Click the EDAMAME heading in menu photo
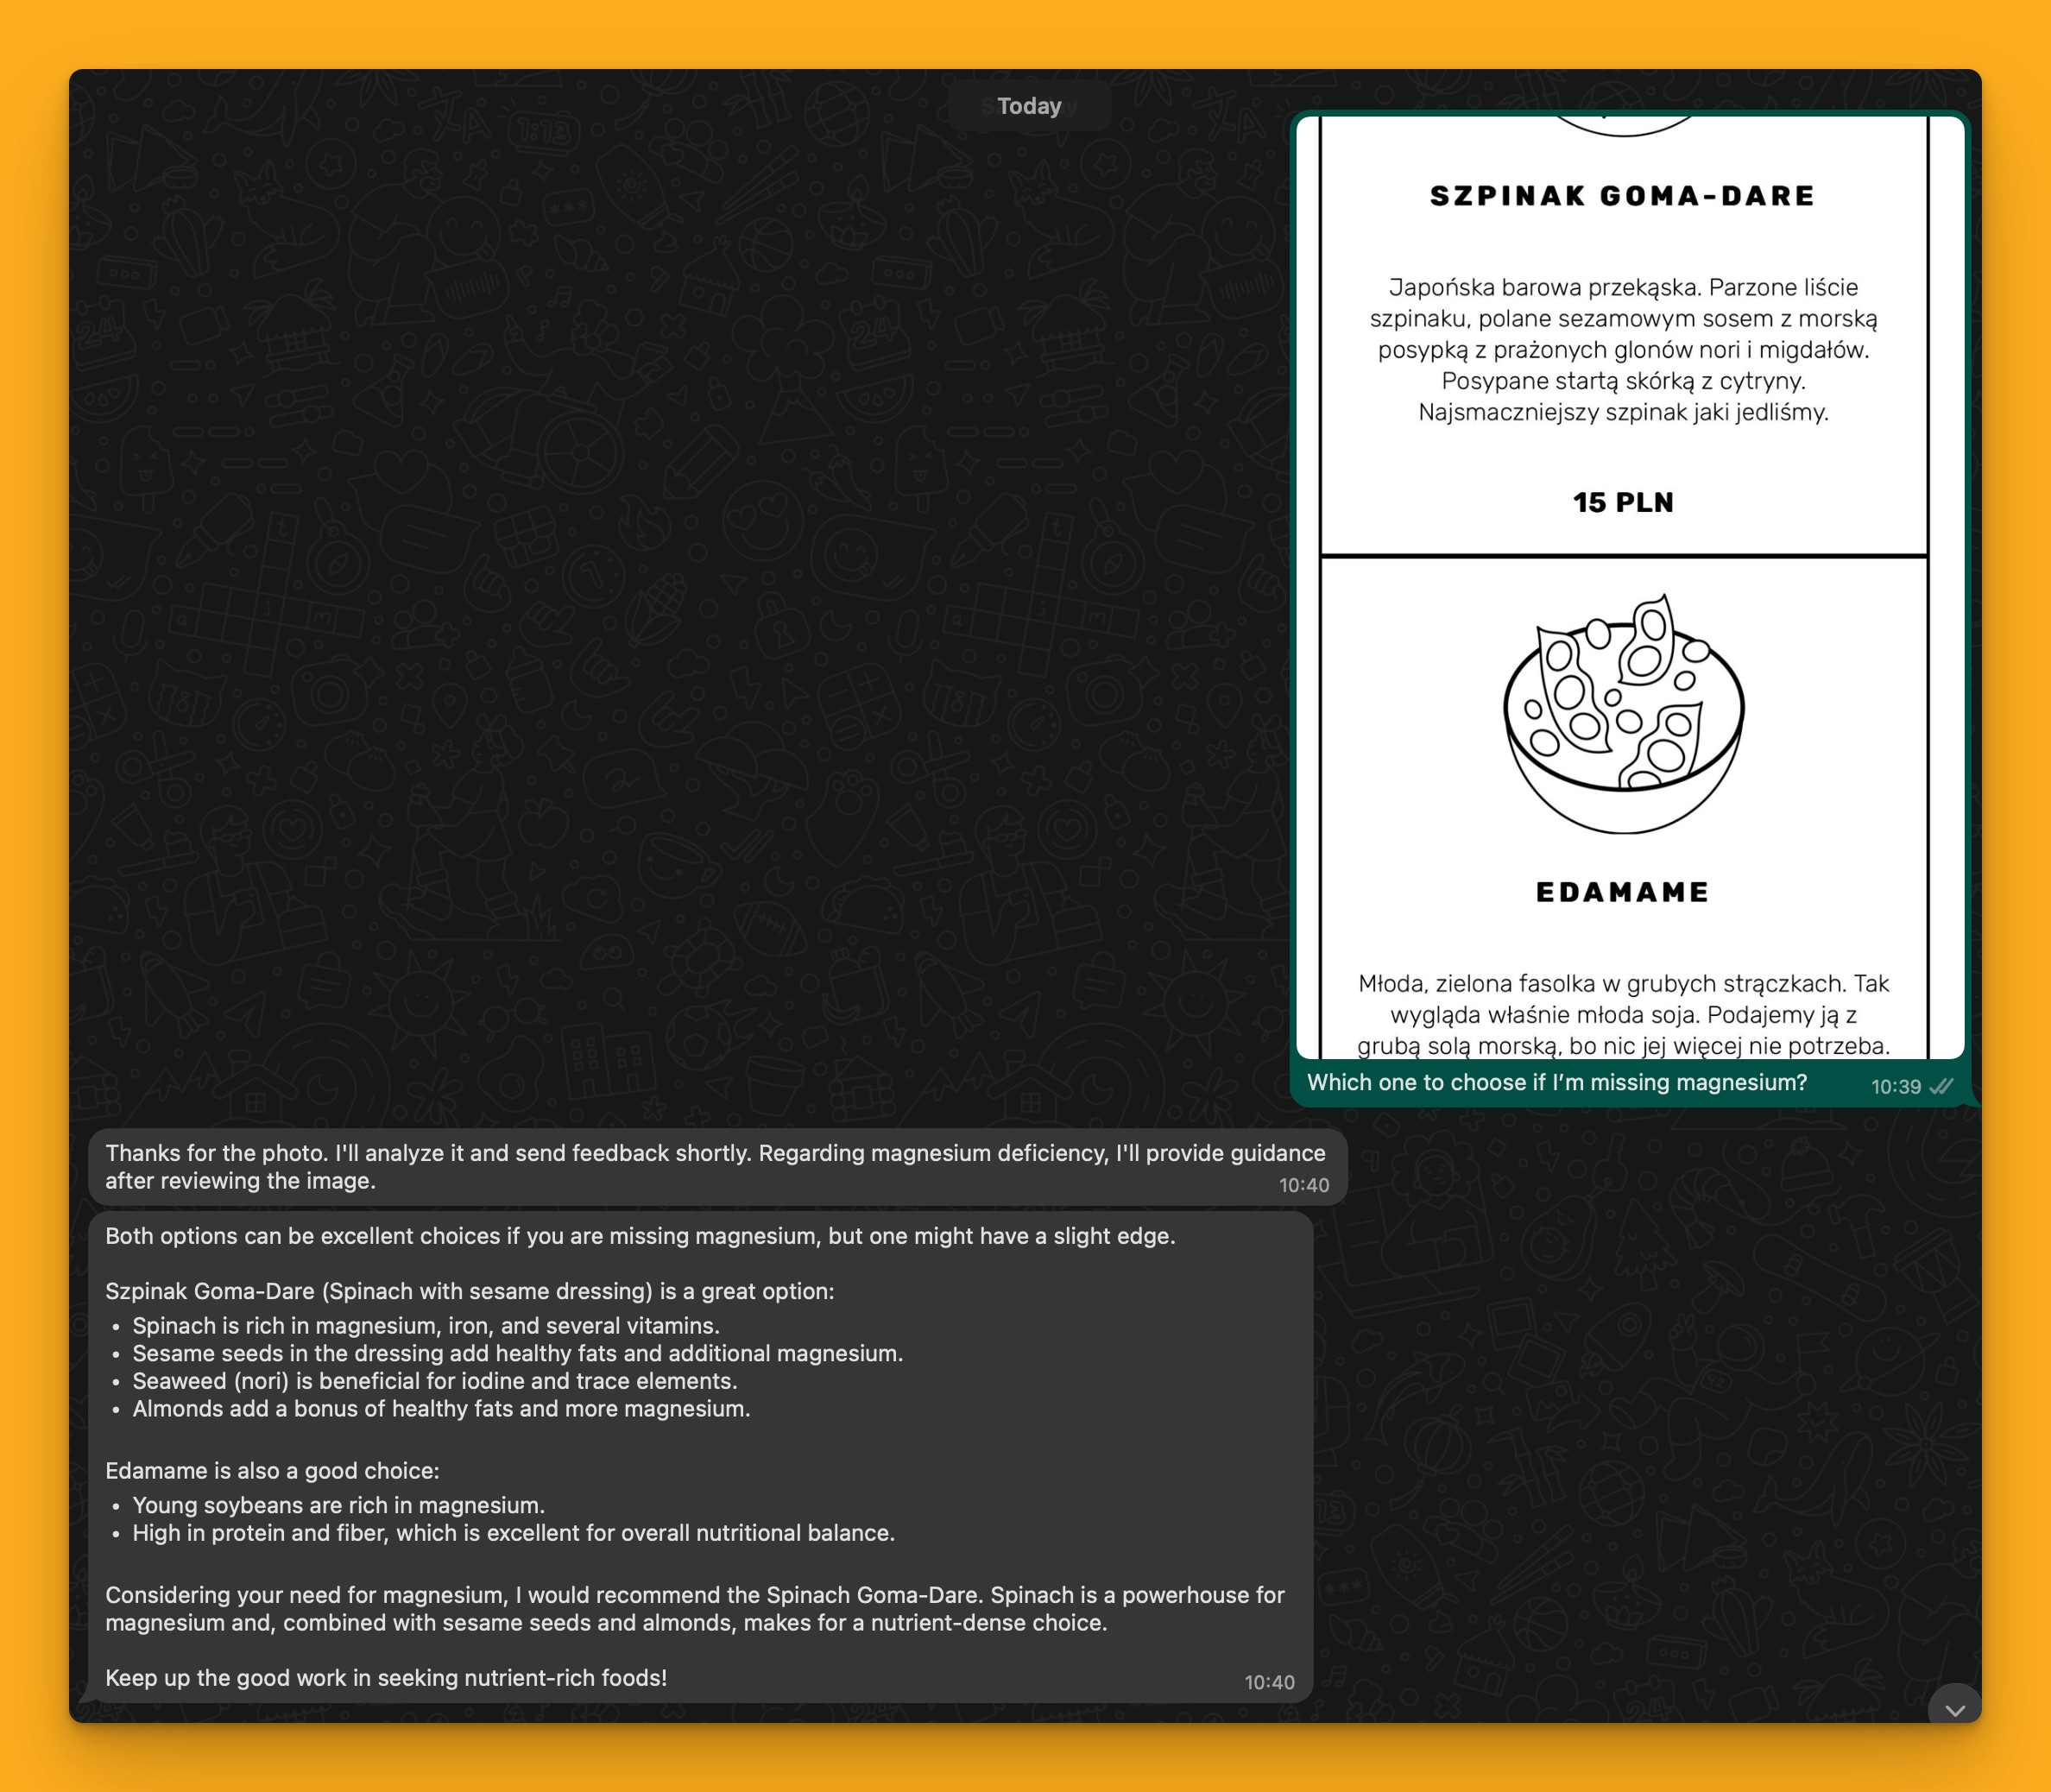 pos(1622,892)
